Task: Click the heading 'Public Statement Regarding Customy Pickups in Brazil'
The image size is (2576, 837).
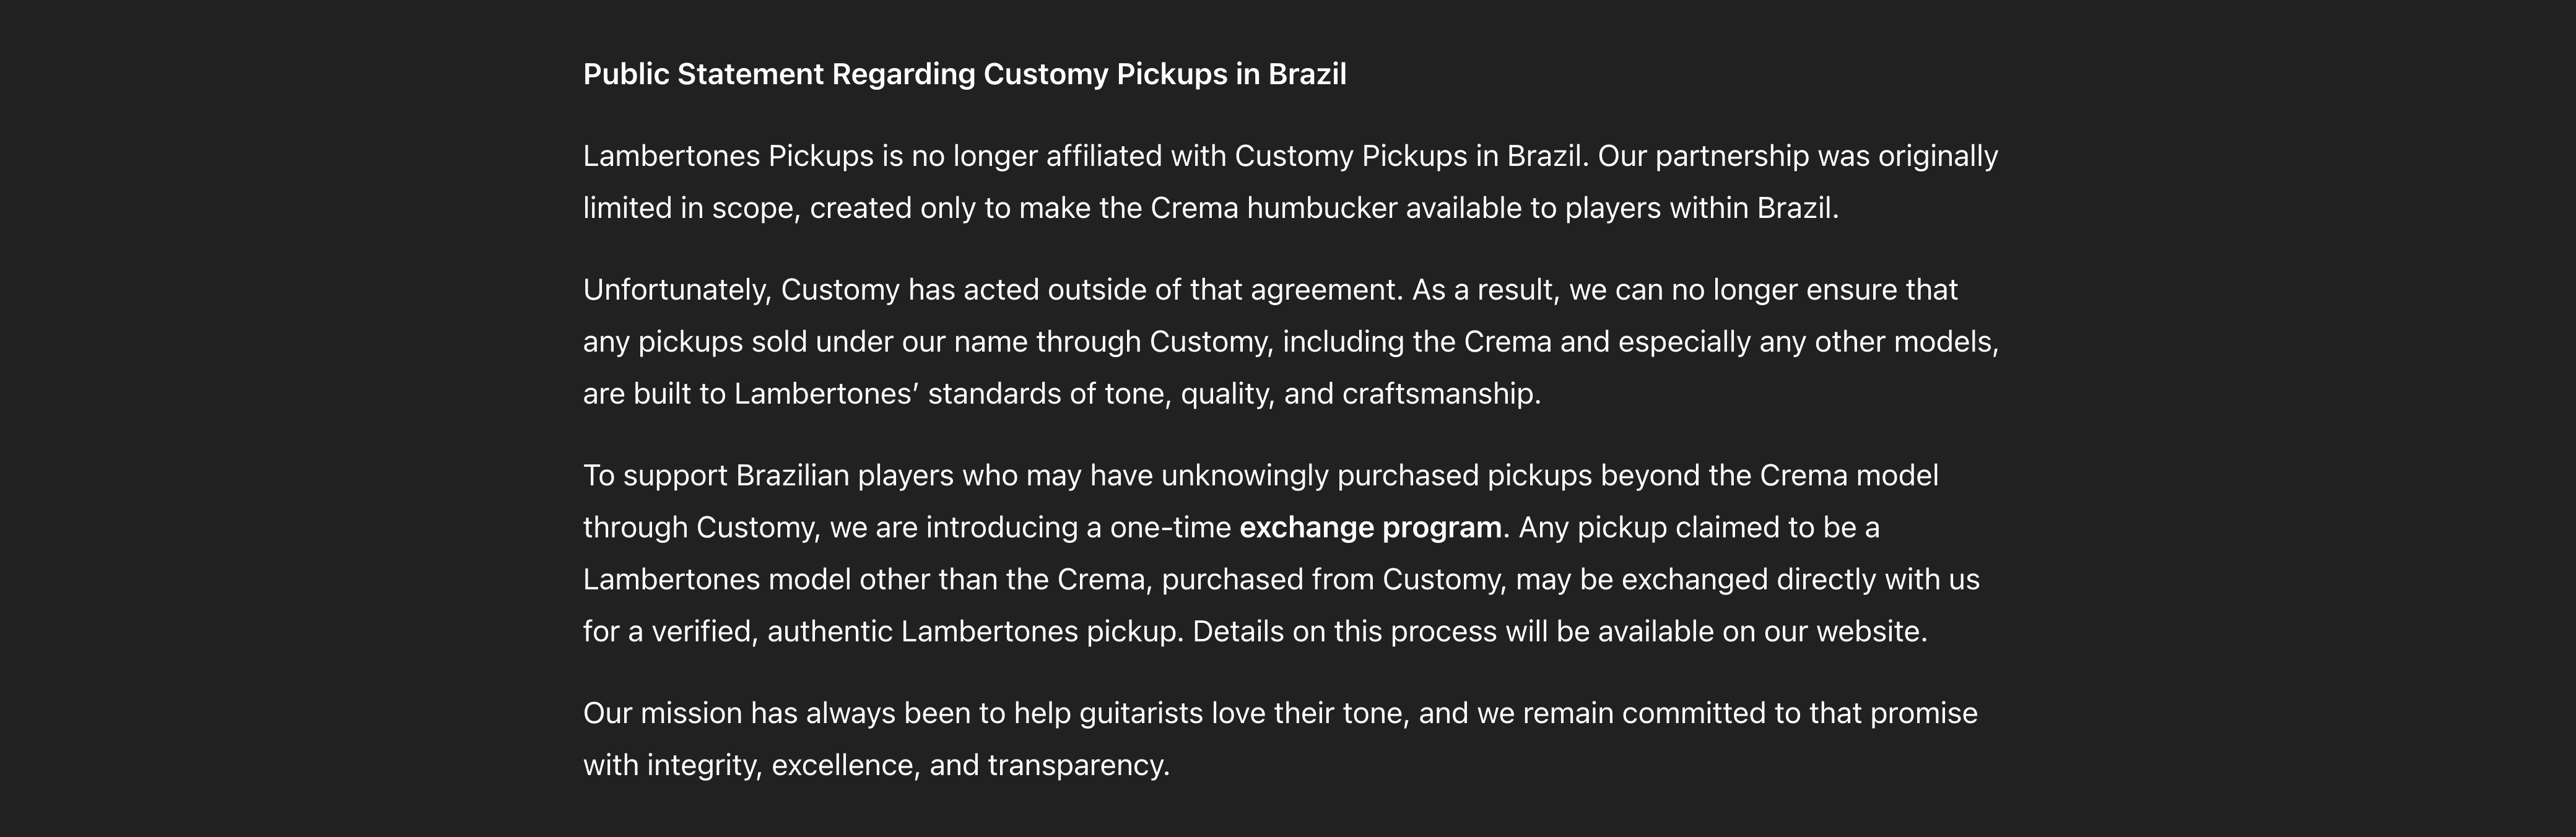Action: point(964,74)
